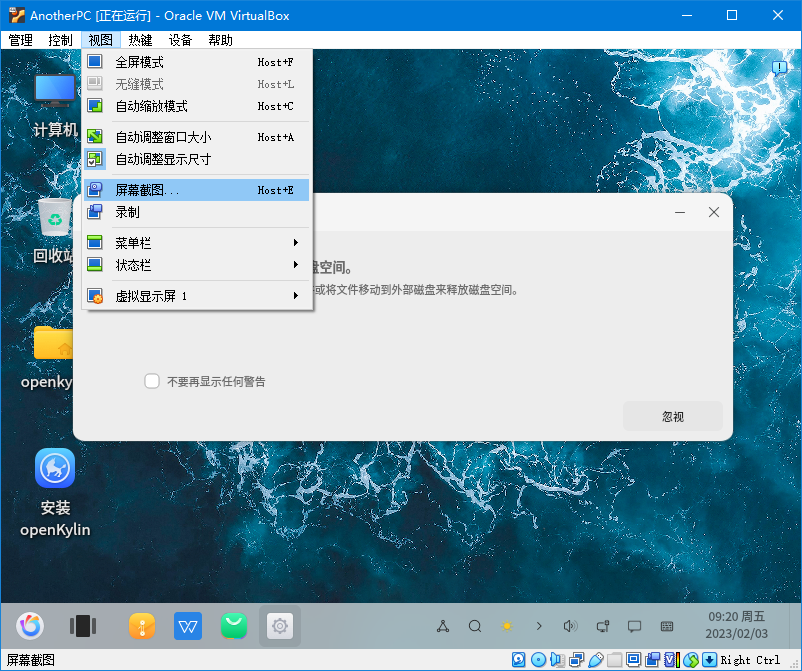Expand the 虚拟显示屏 1 submenu
The height and width of the screenshot is (671, 802).
click(197, 296)
